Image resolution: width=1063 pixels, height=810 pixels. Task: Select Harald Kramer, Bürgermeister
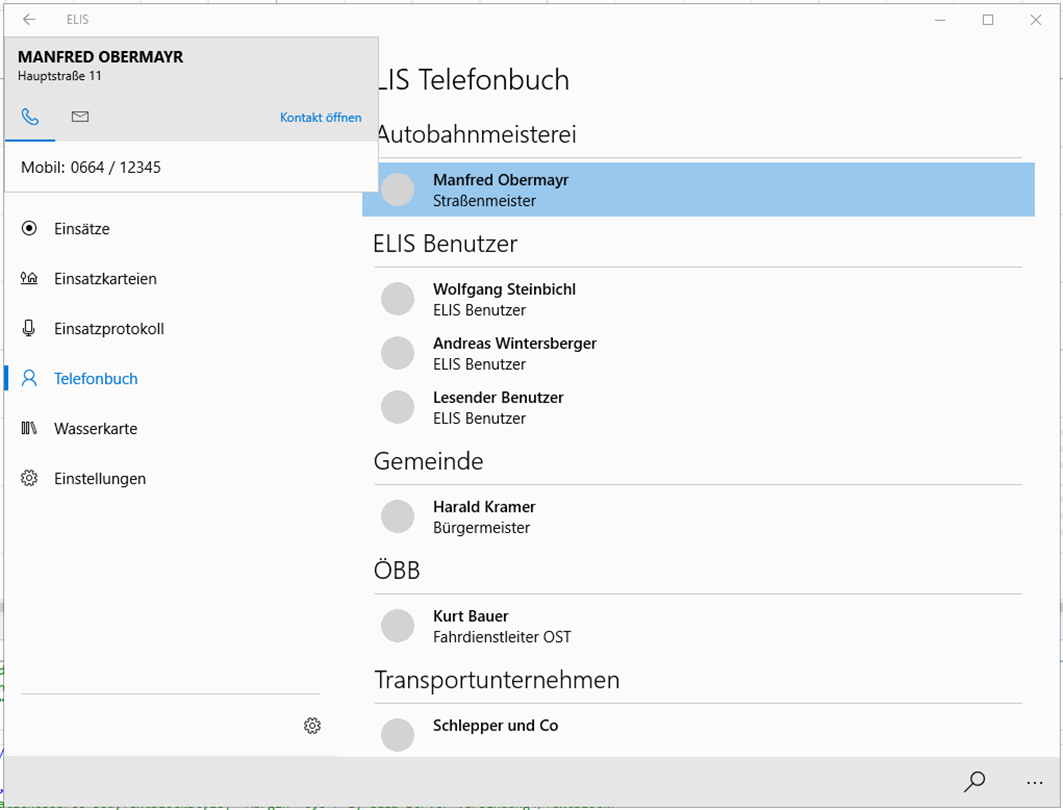(484, 517)
